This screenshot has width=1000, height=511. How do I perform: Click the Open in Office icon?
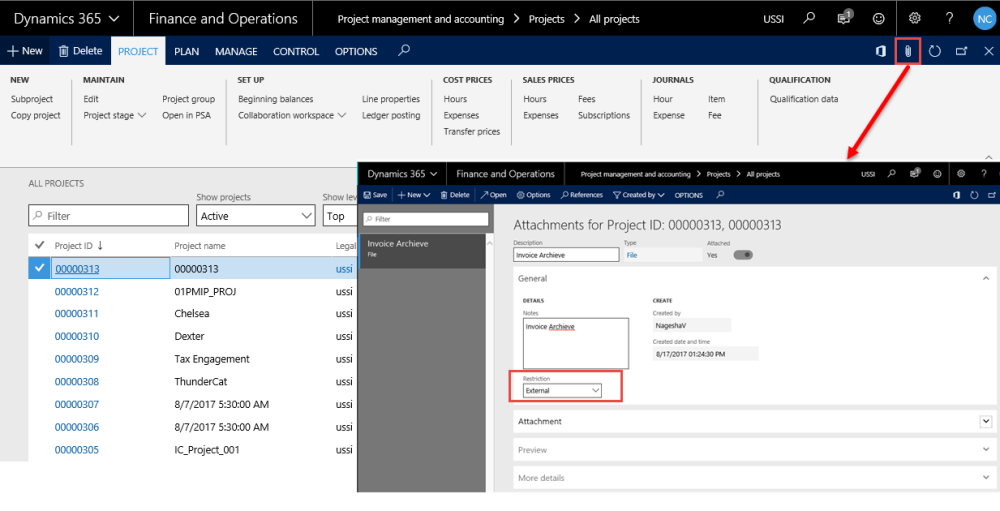coord(881,51)
